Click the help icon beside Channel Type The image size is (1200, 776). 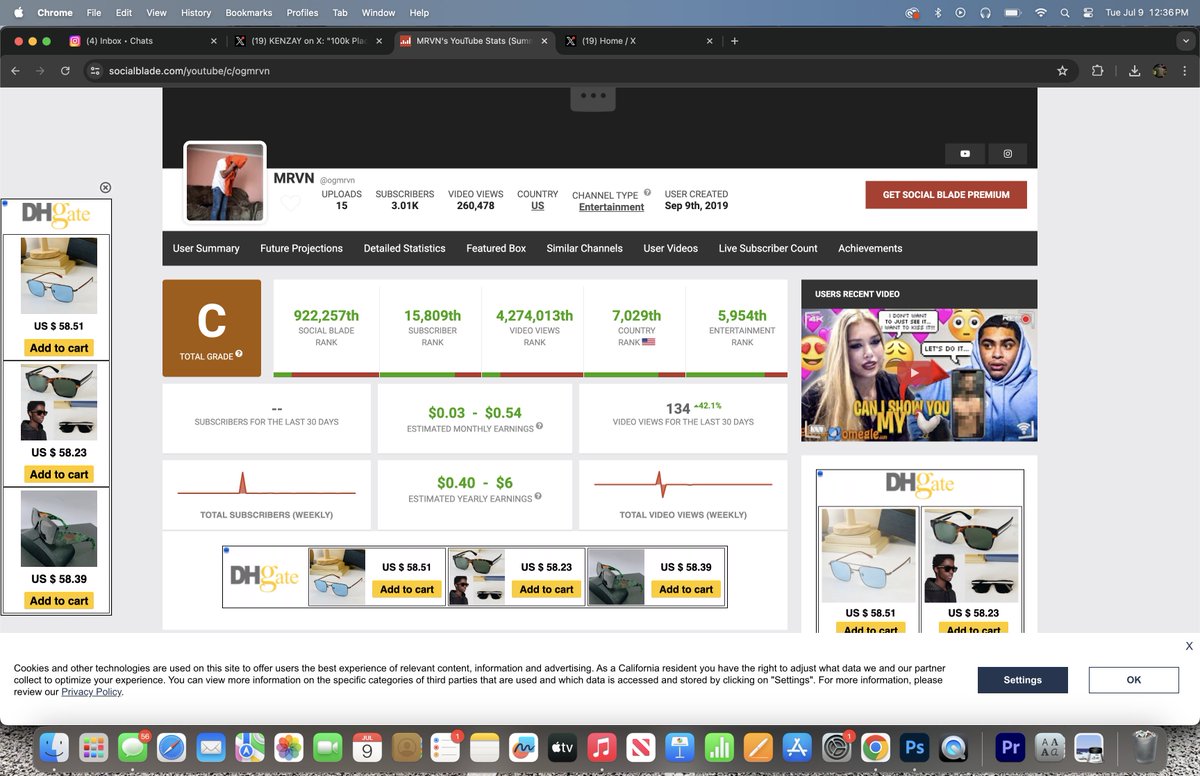tap(647, 193)
